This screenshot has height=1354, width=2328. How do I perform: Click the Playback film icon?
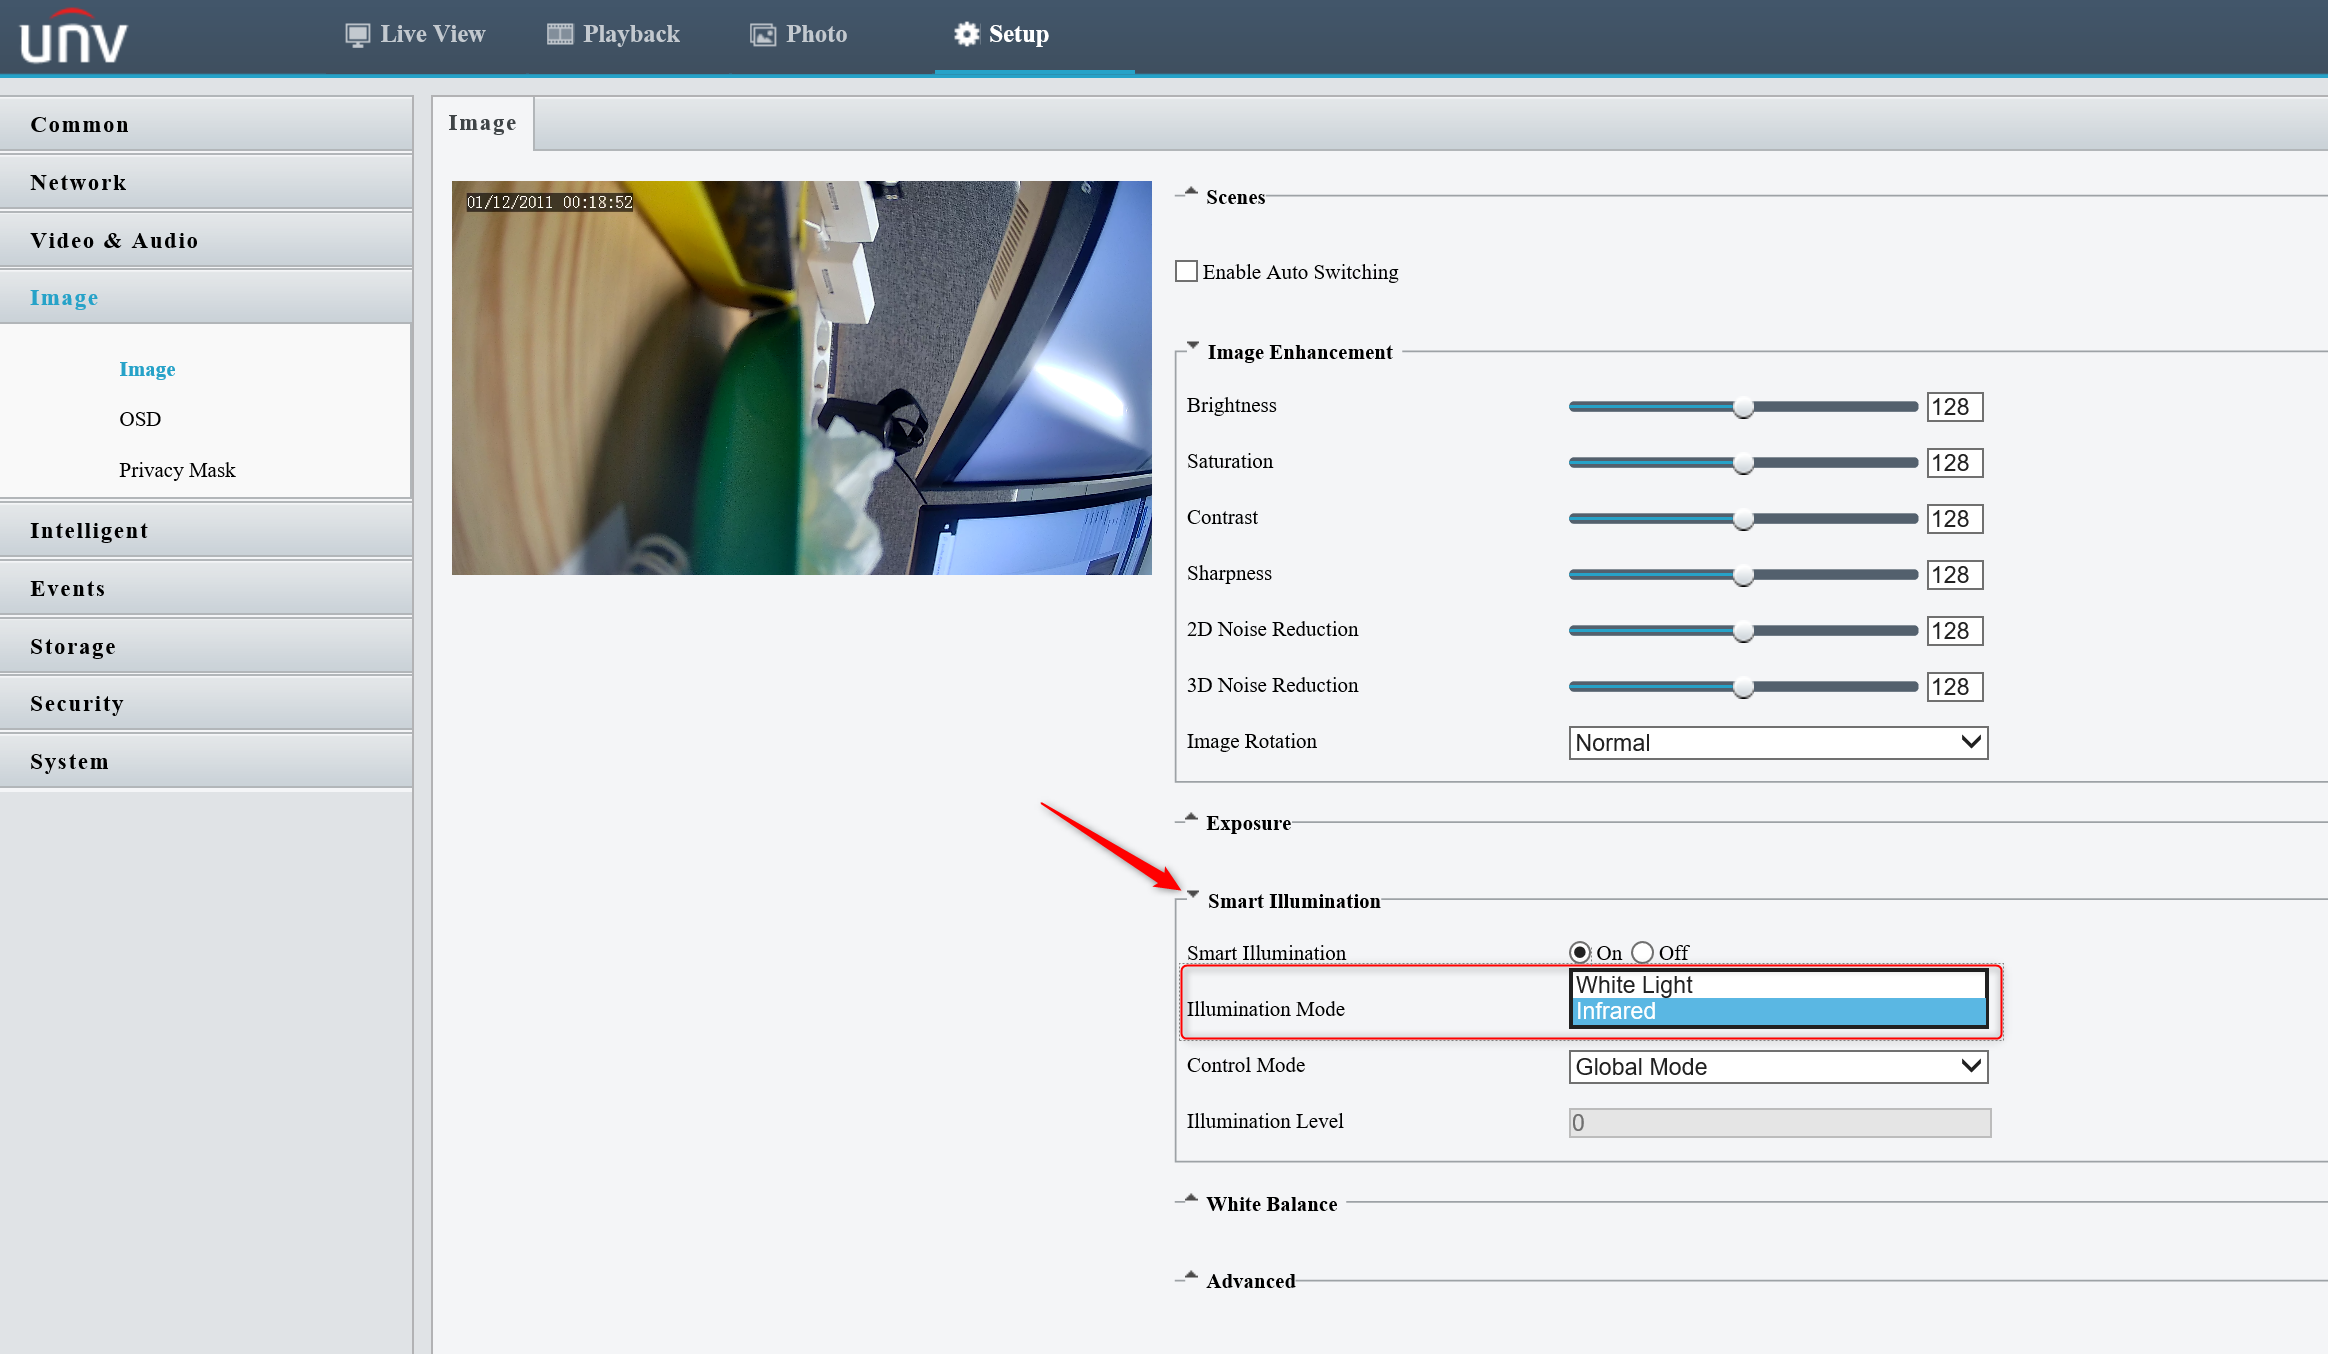coord(560,35)
